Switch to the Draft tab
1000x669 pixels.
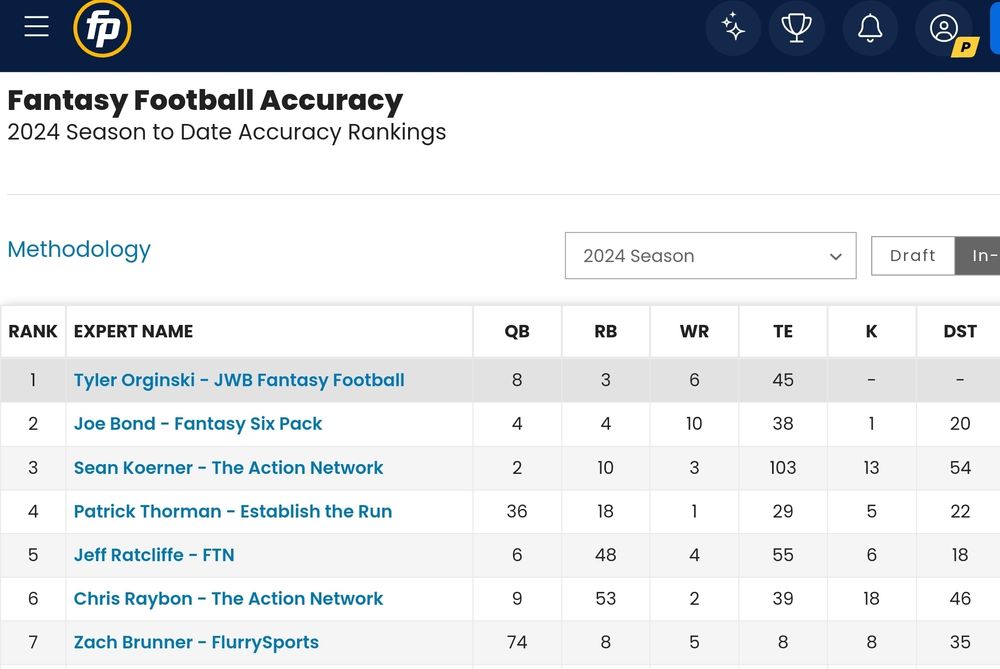913,256
